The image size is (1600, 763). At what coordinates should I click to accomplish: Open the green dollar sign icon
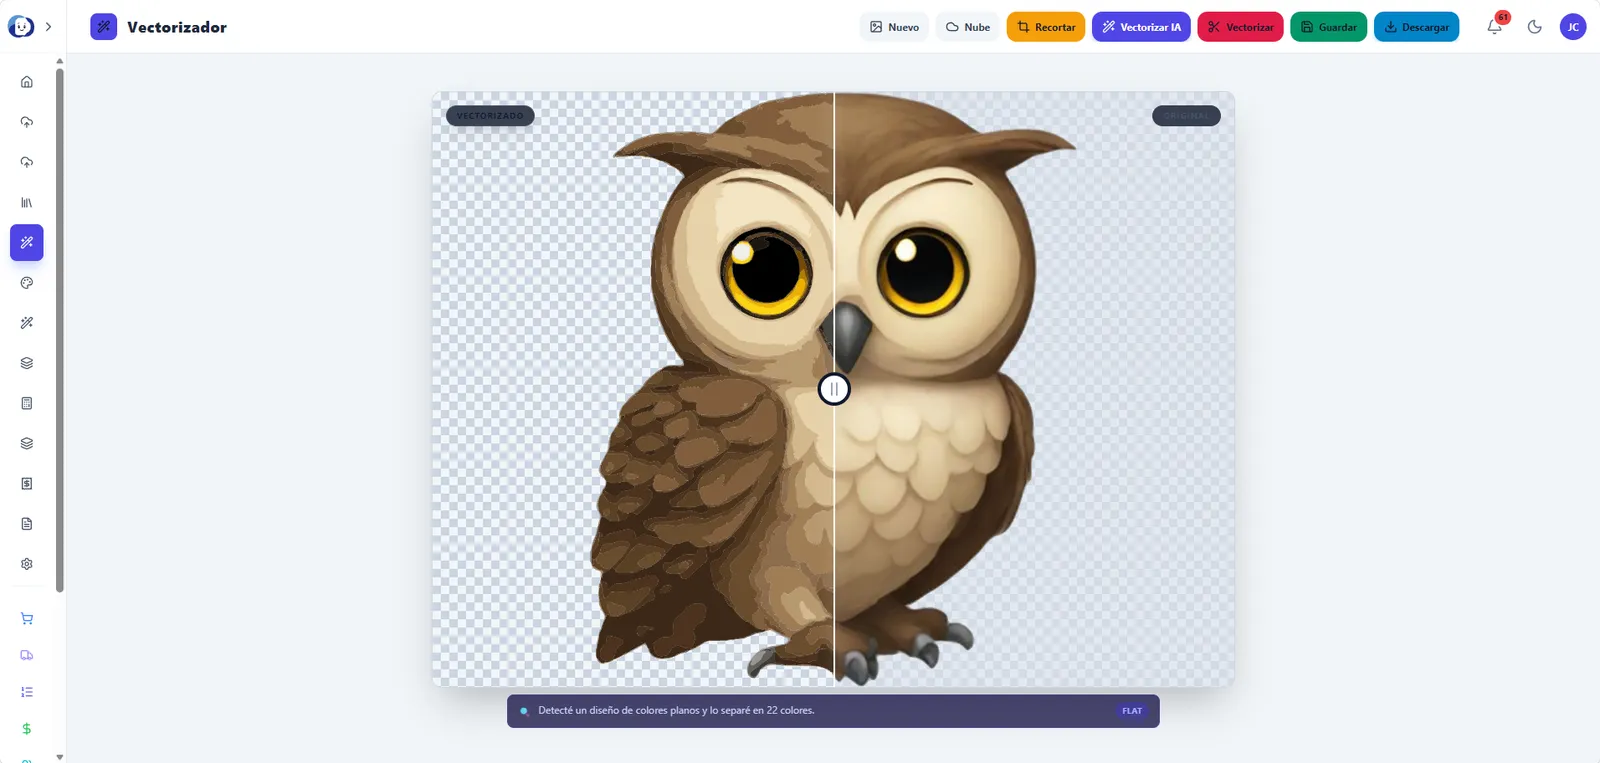tap(27, 729)
